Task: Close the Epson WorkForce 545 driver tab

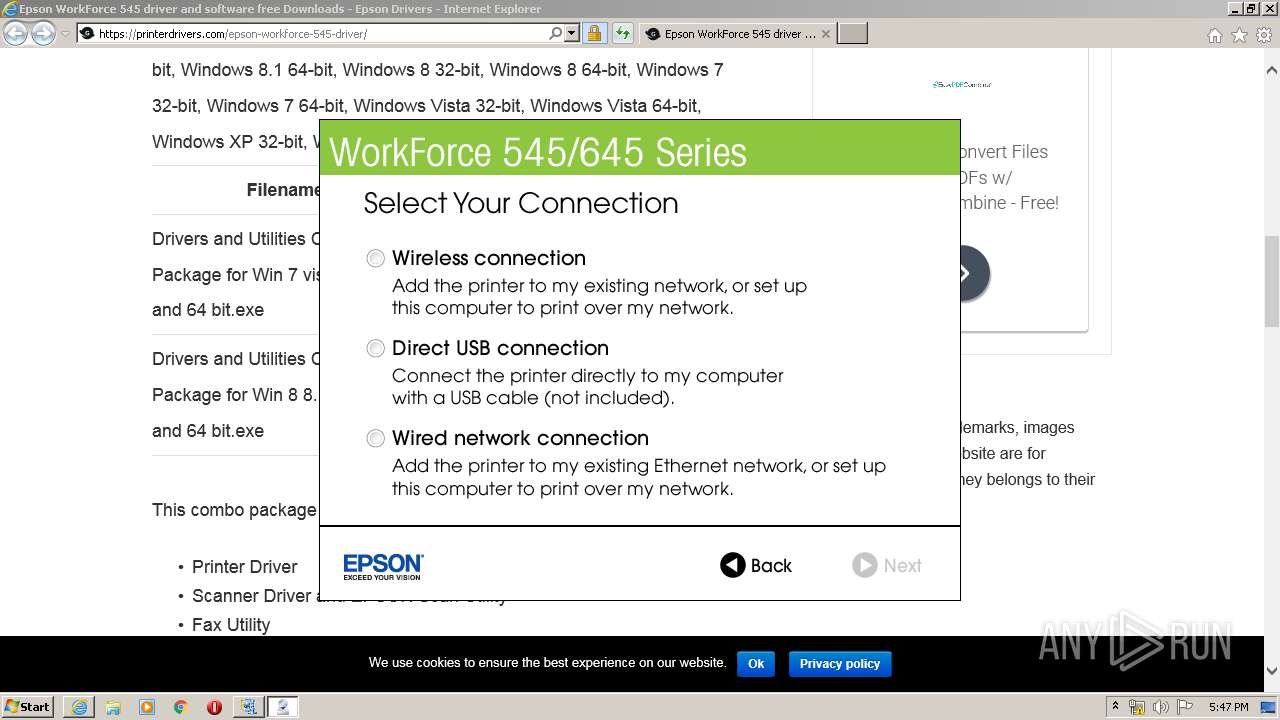Action: [826, 34]
